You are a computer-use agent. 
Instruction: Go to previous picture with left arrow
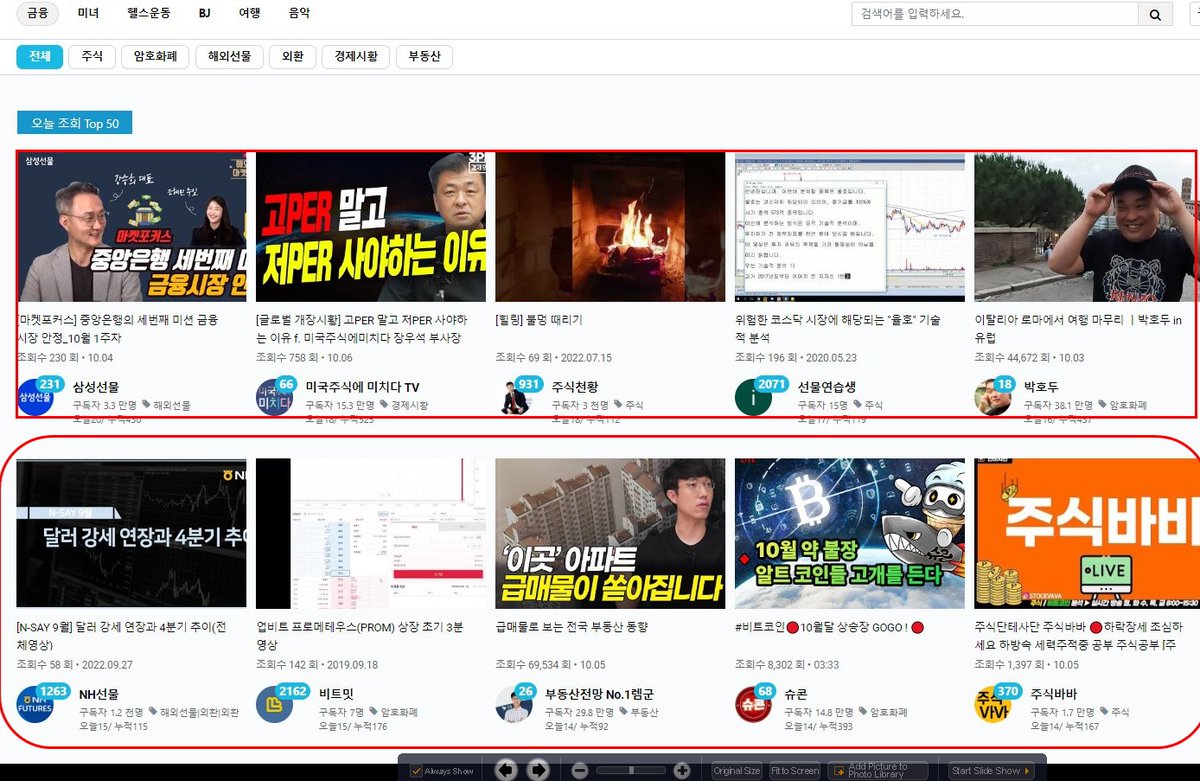(x=506, y=770)
